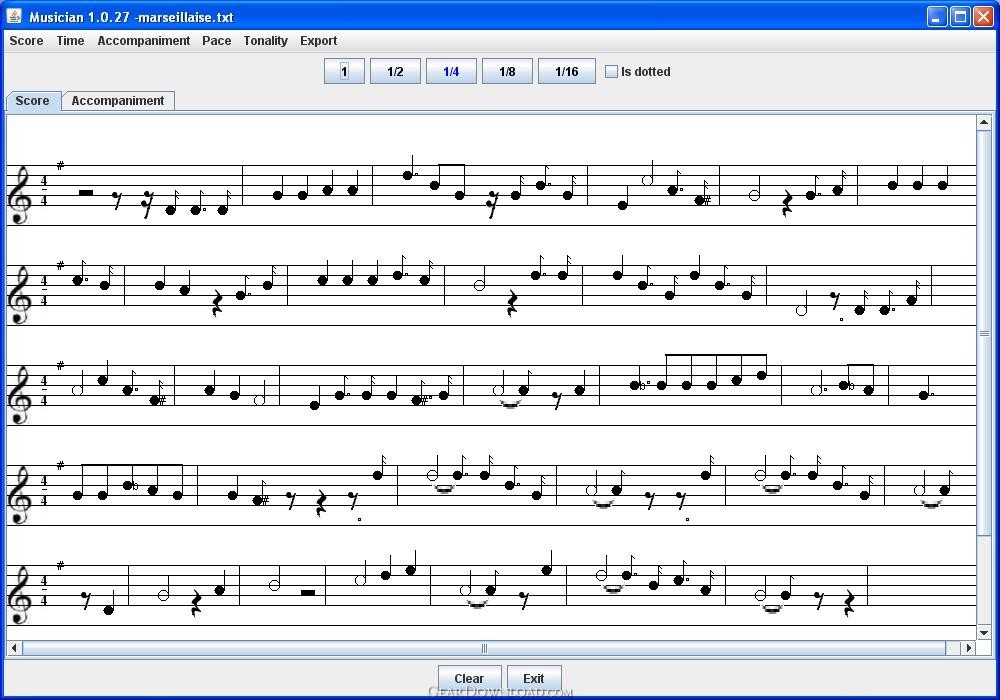Click the Exit button
The height and width of the screenshot is (700, 1000).
coord(534,678)
